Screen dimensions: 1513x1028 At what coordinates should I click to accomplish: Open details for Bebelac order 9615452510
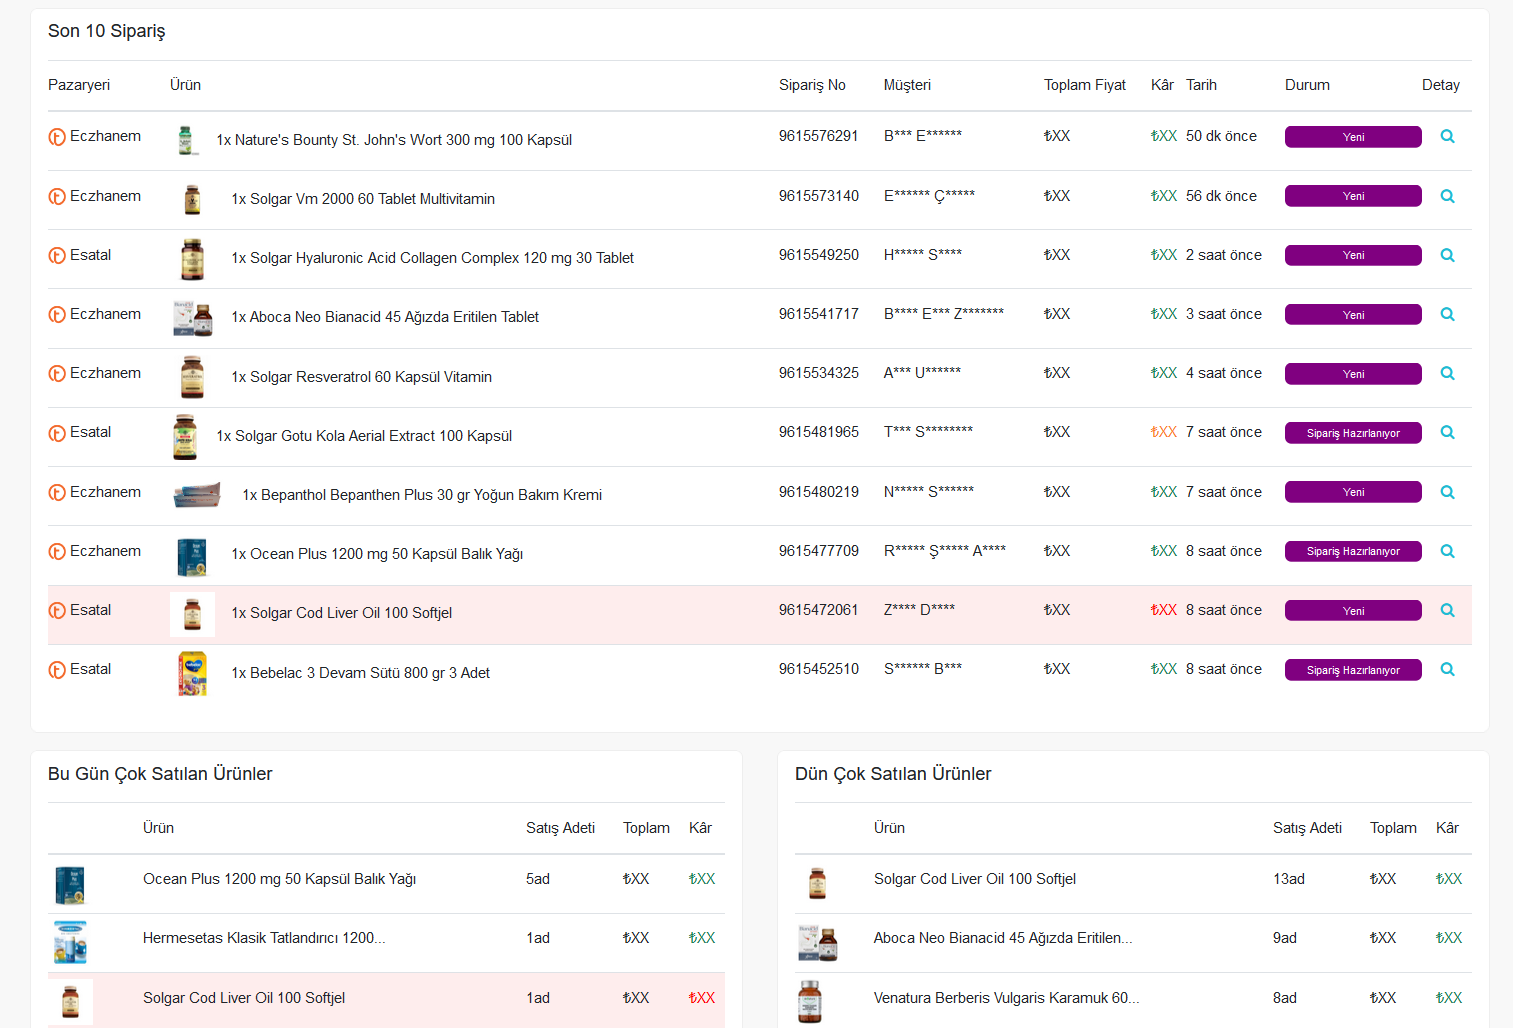[1447, 670]
